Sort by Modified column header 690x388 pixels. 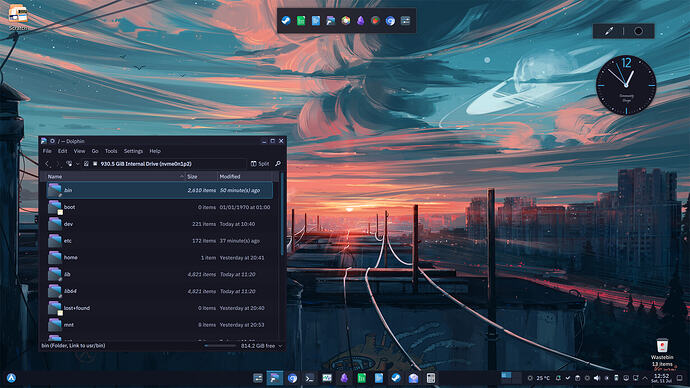coord(245,176)
